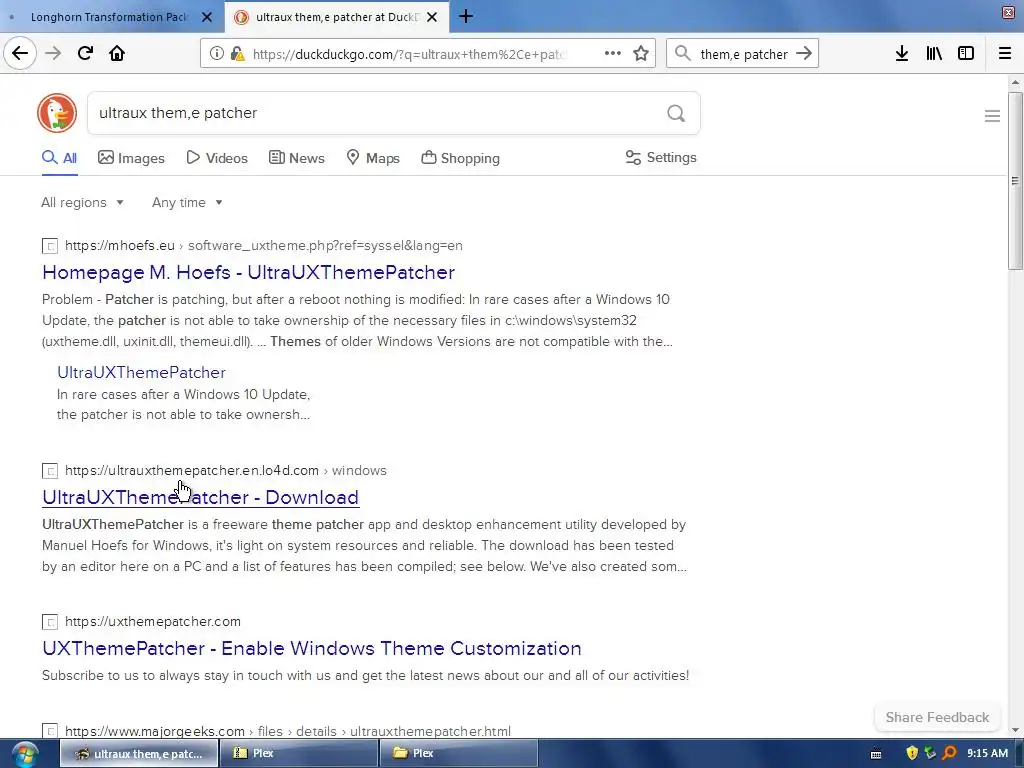
Task: Switch to Videos results
Action: tap(217, 158)
